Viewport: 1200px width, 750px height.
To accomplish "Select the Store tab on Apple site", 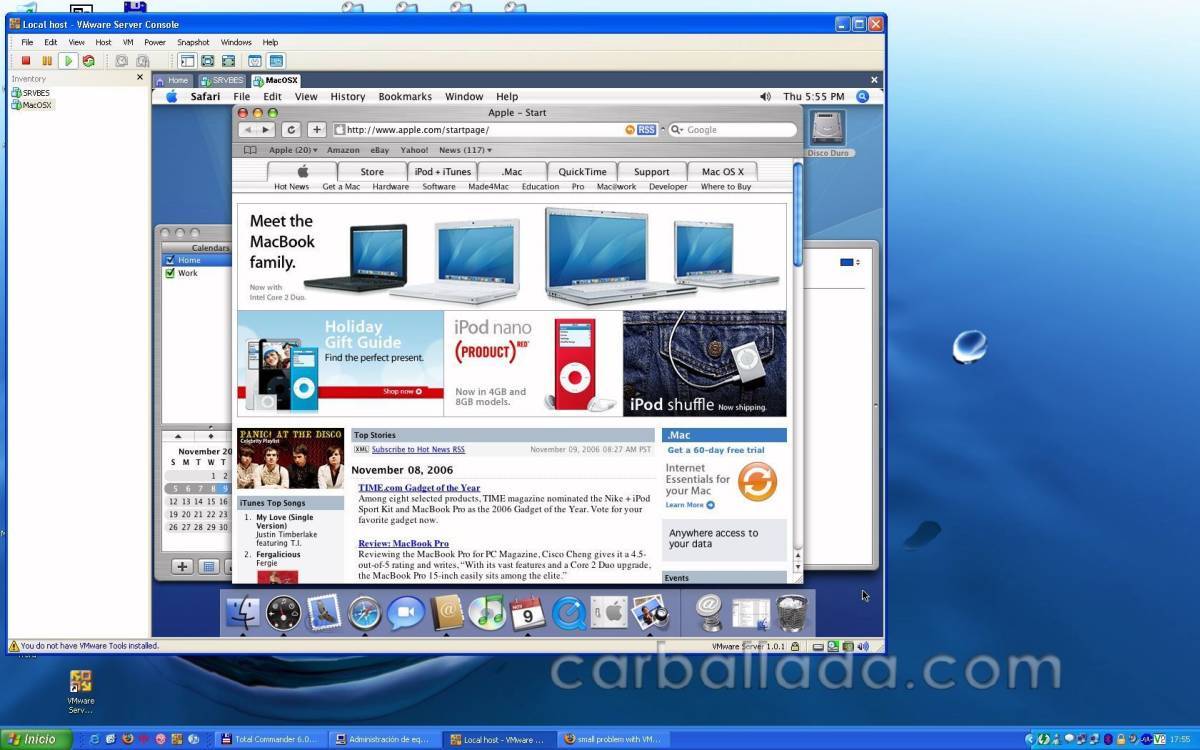I will click(x=372, y=171).
